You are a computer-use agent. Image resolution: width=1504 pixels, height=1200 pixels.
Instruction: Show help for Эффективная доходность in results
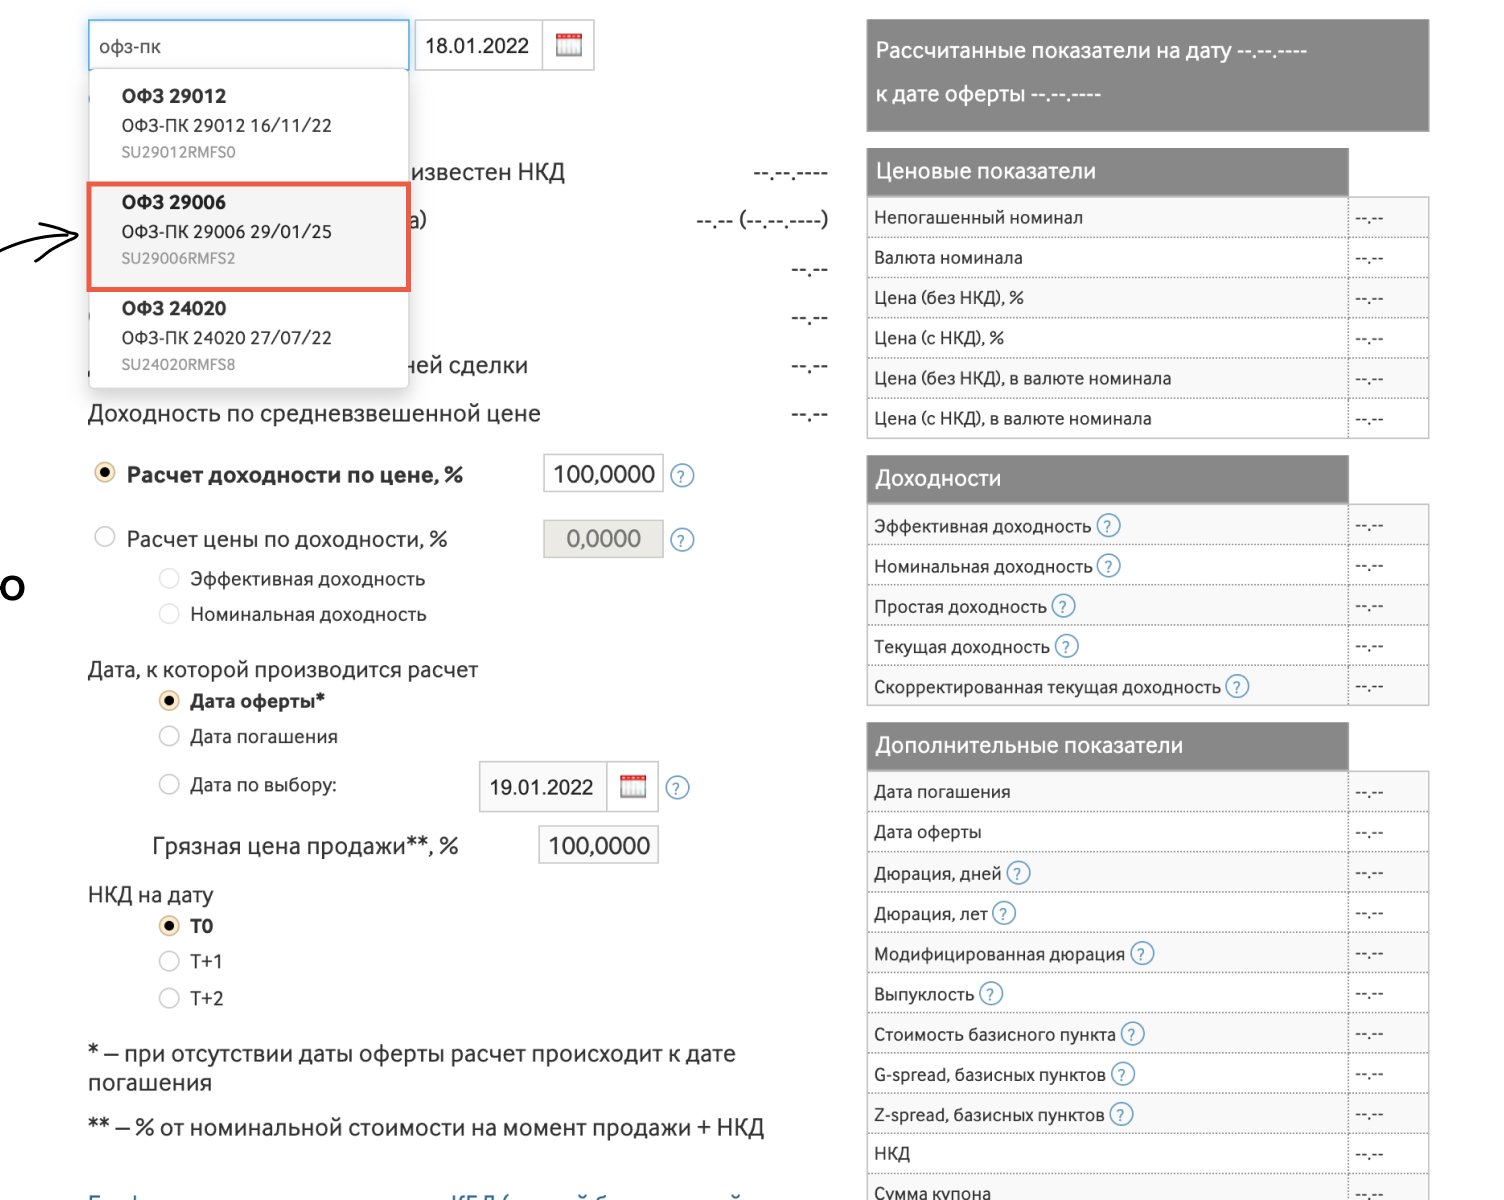[1108, 526]
